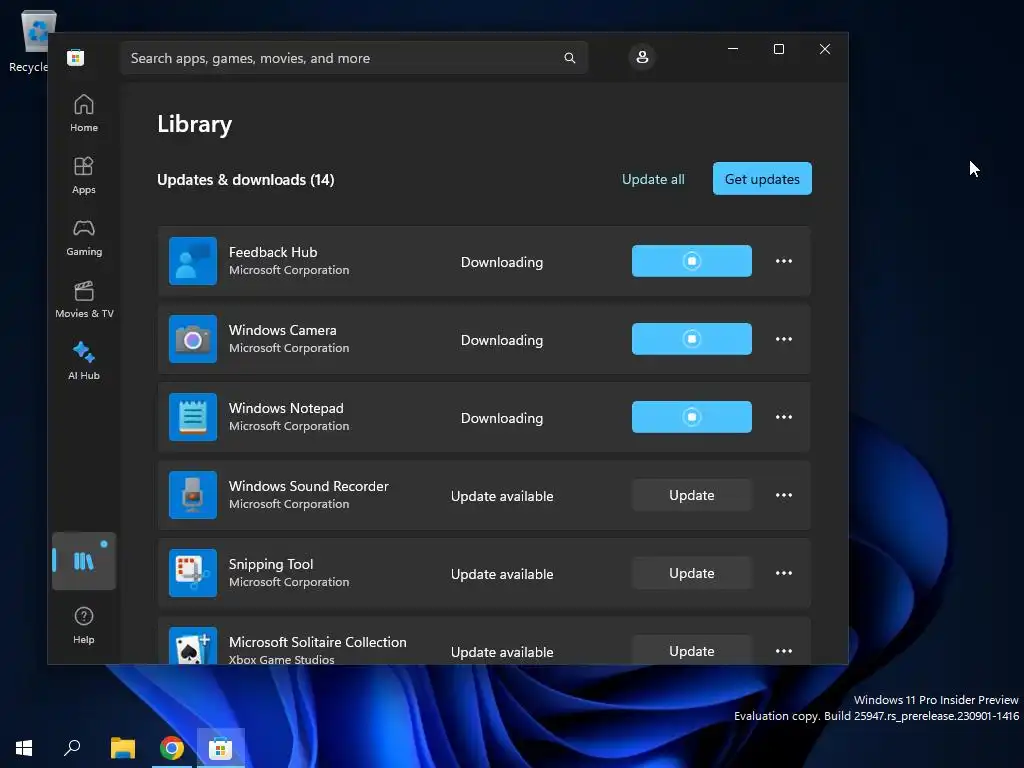Select the Feedback Hub title text
This screenshot has width=1024, height=768.
pyautogui.click(x=273, y=252)
